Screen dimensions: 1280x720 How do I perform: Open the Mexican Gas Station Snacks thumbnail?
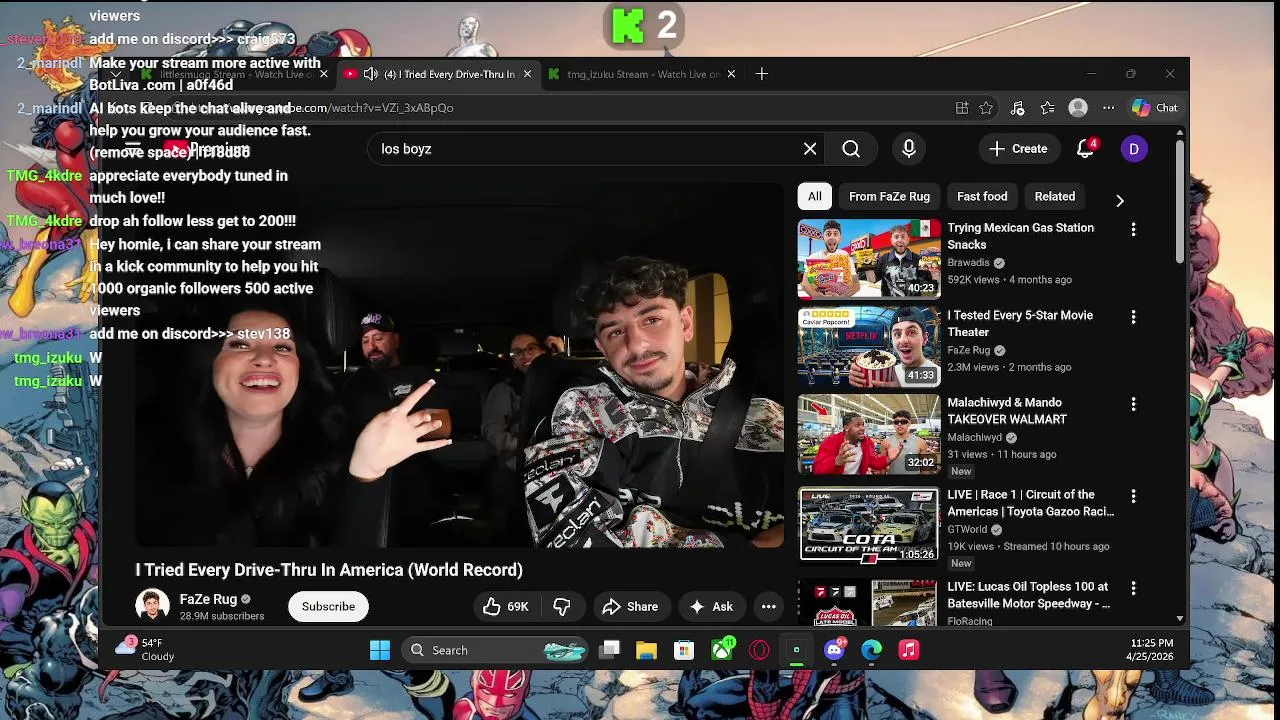tap(869, 259)
